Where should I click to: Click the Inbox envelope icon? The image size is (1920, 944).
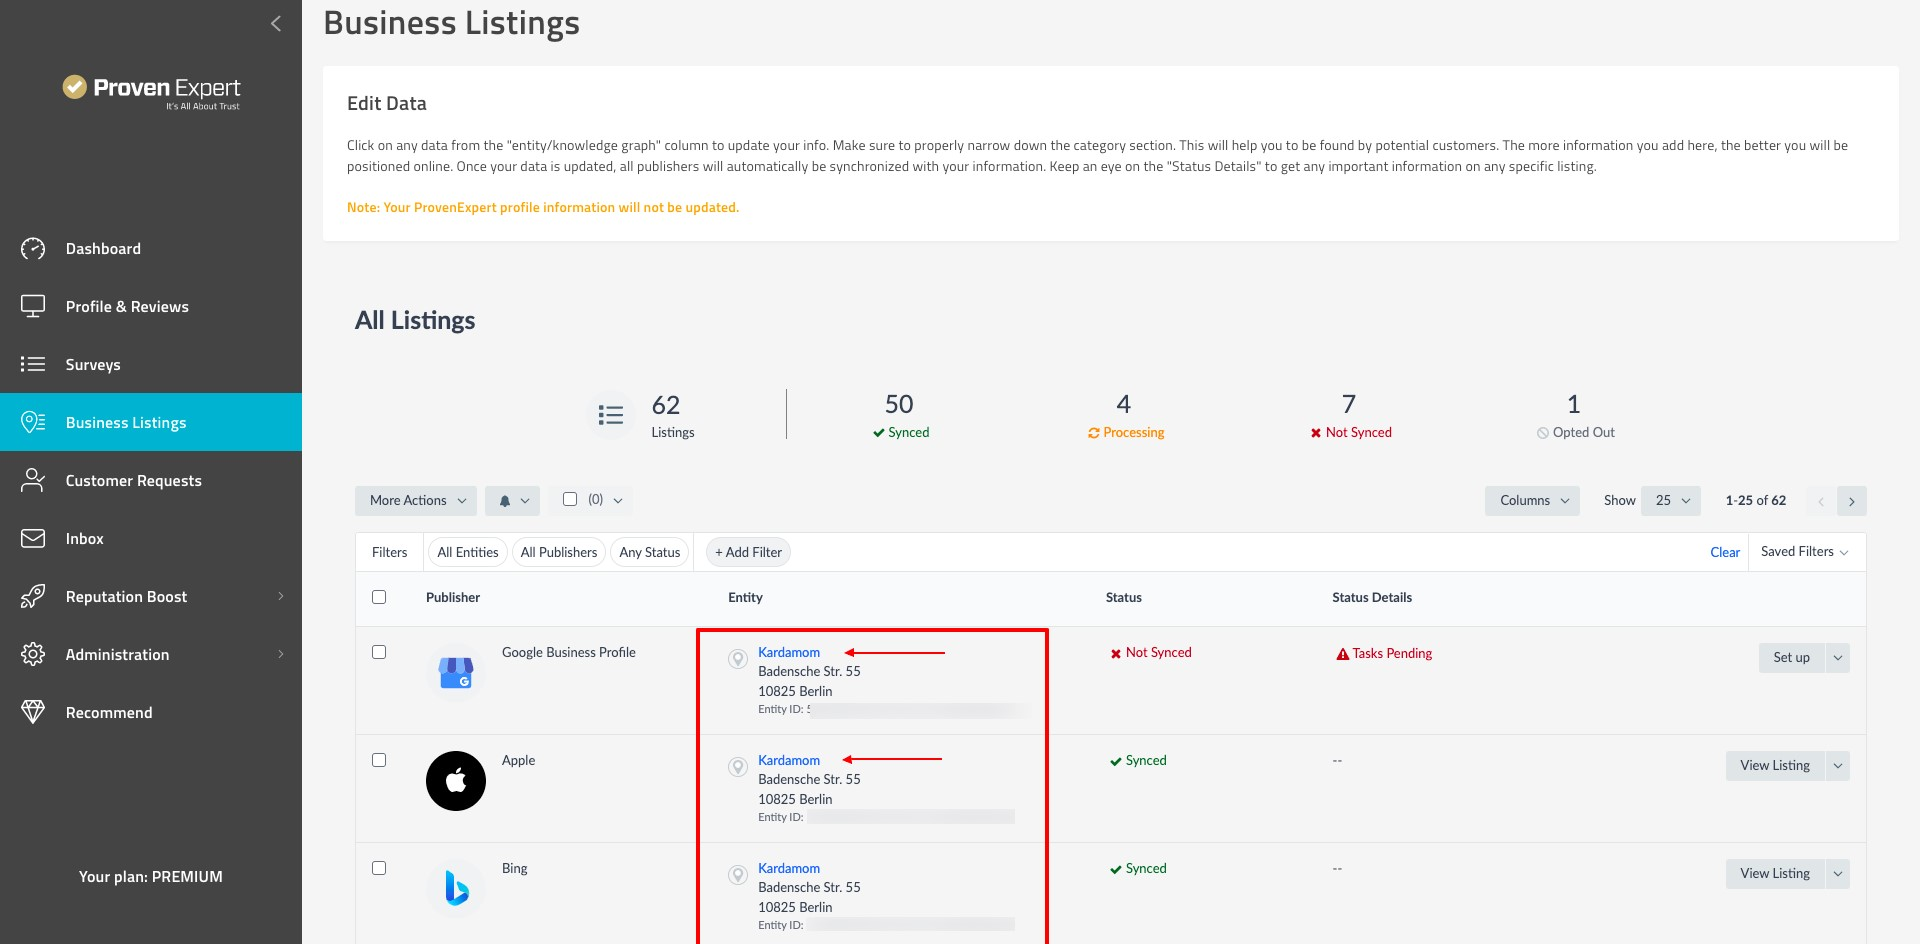33,539
